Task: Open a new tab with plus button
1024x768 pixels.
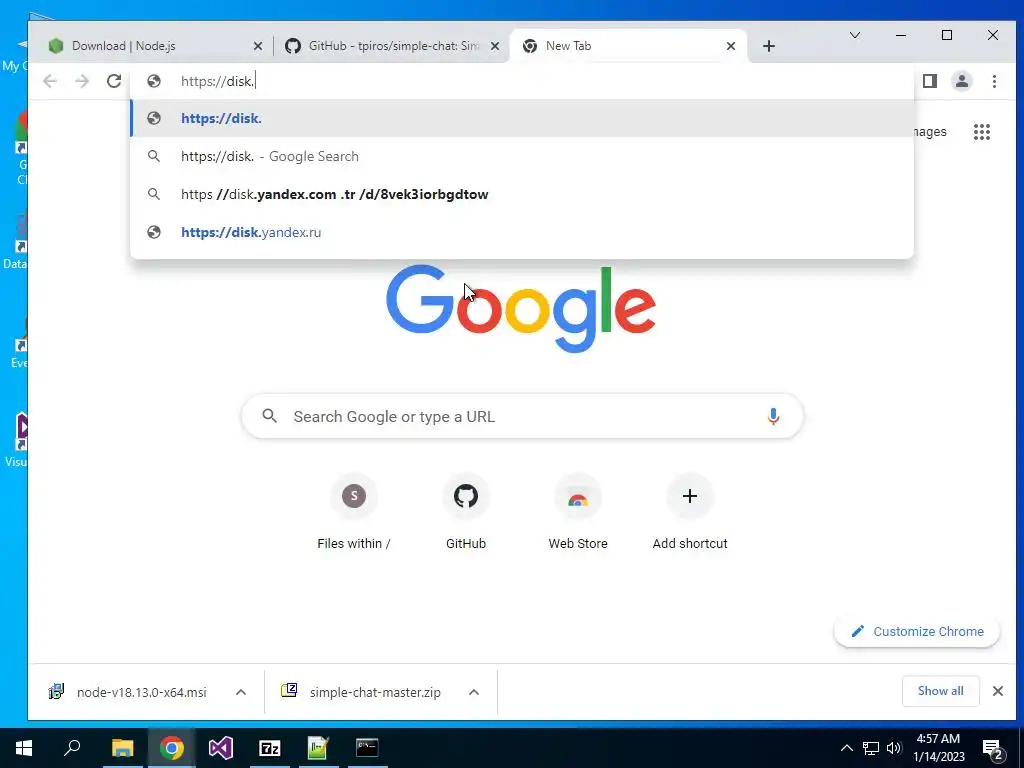Action: click(x=769, y=46)
